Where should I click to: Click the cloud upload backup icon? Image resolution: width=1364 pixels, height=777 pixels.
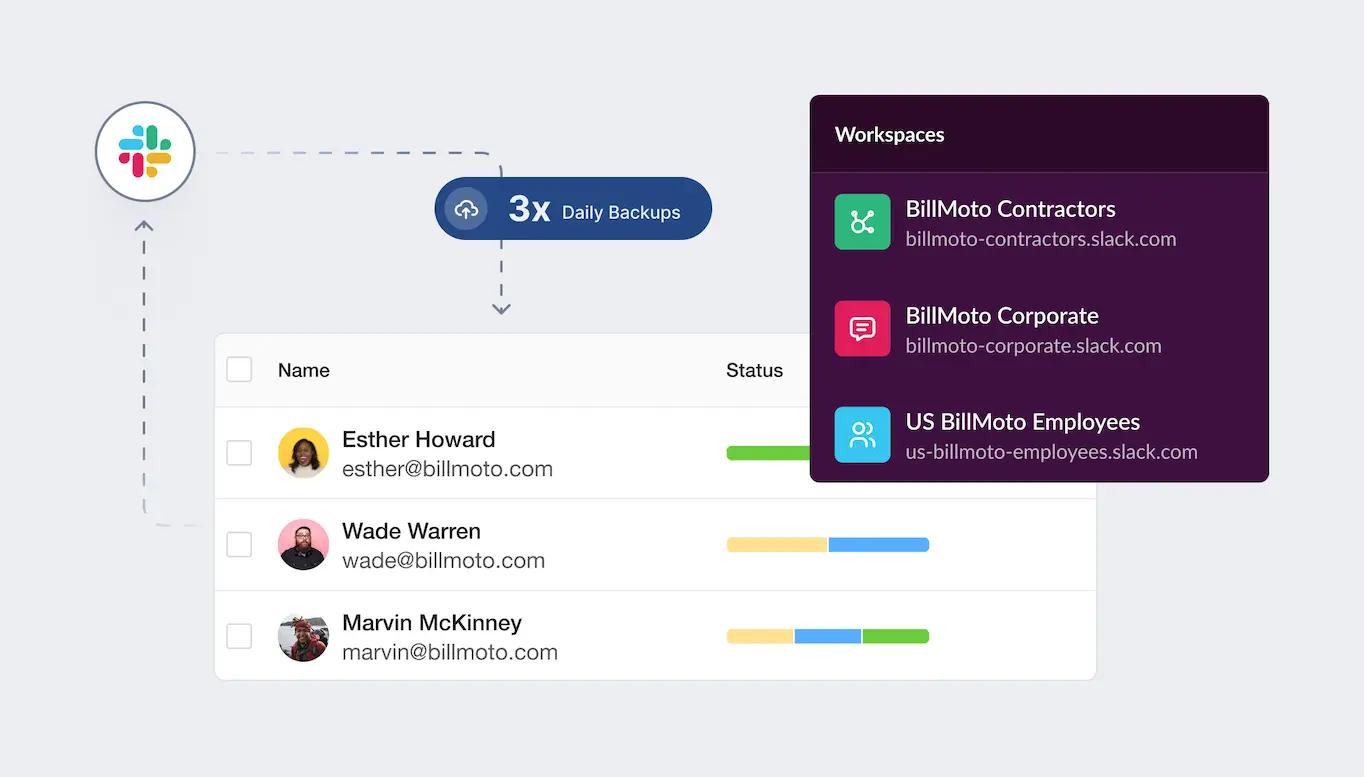click(466, 209)
